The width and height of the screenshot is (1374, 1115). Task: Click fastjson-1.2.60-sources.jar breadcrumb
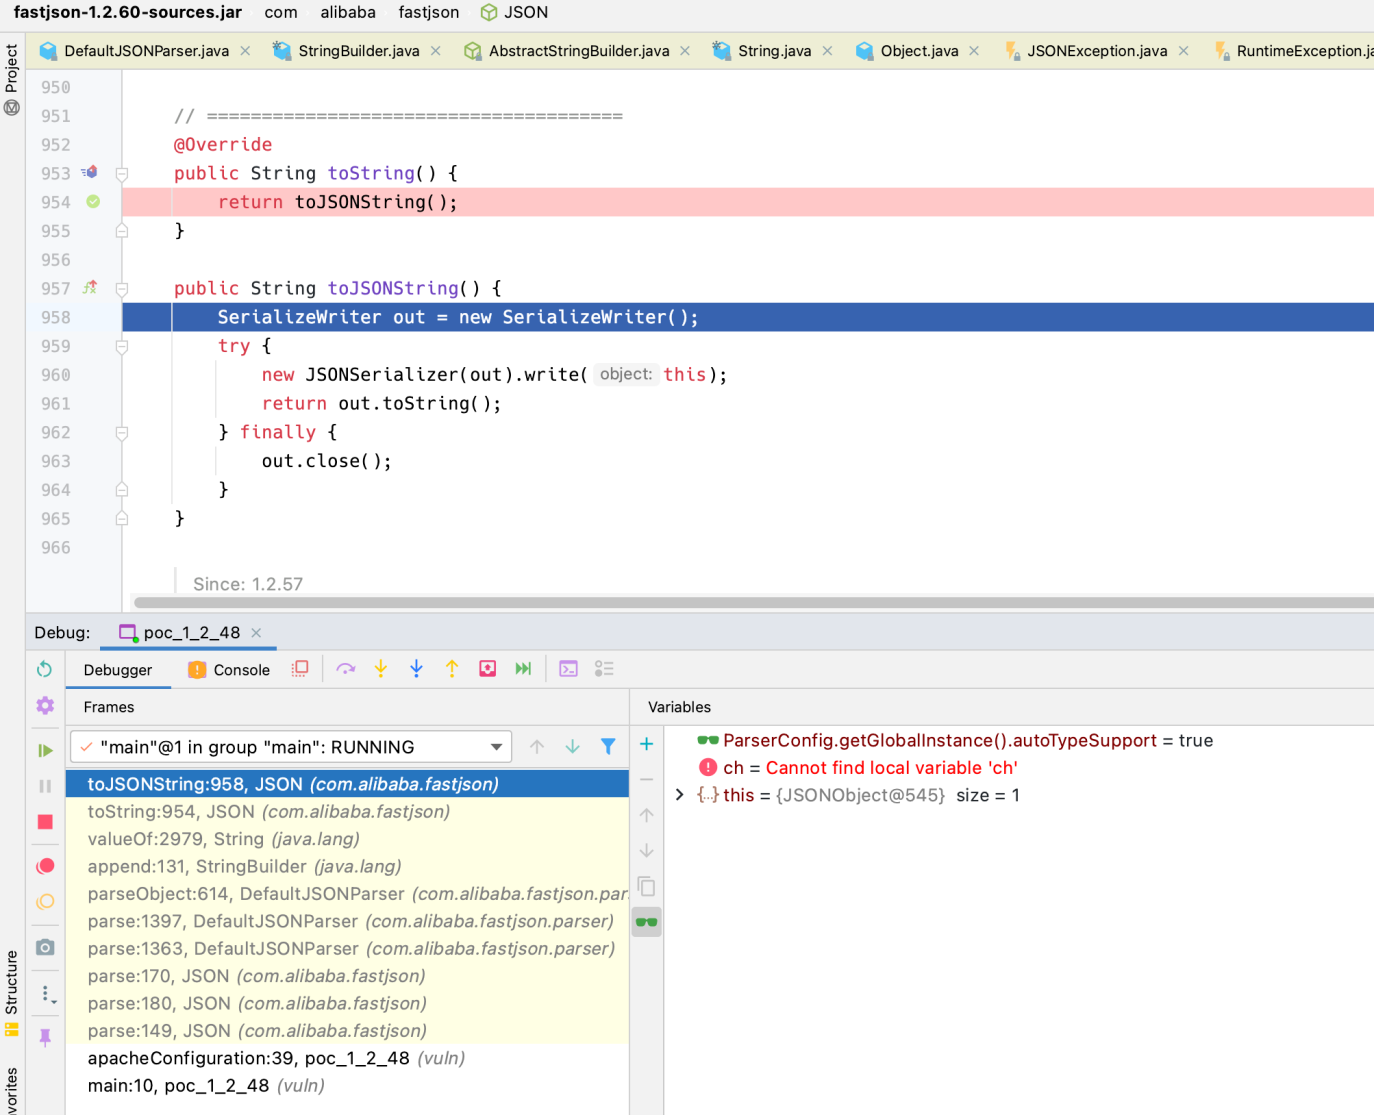pyautogui.click(x=128, y=12)
